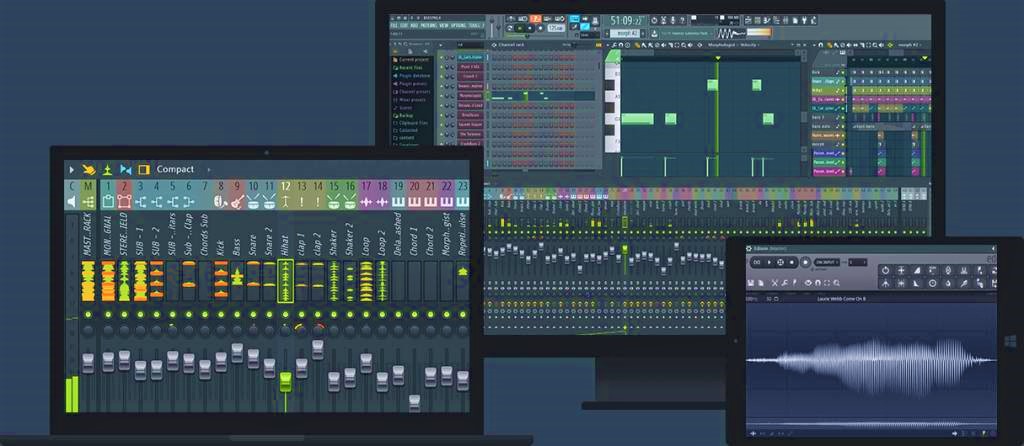Click the blue mirror-arrows icon in mixer toolbar
Screen dimensions: 1024x446
125,170
